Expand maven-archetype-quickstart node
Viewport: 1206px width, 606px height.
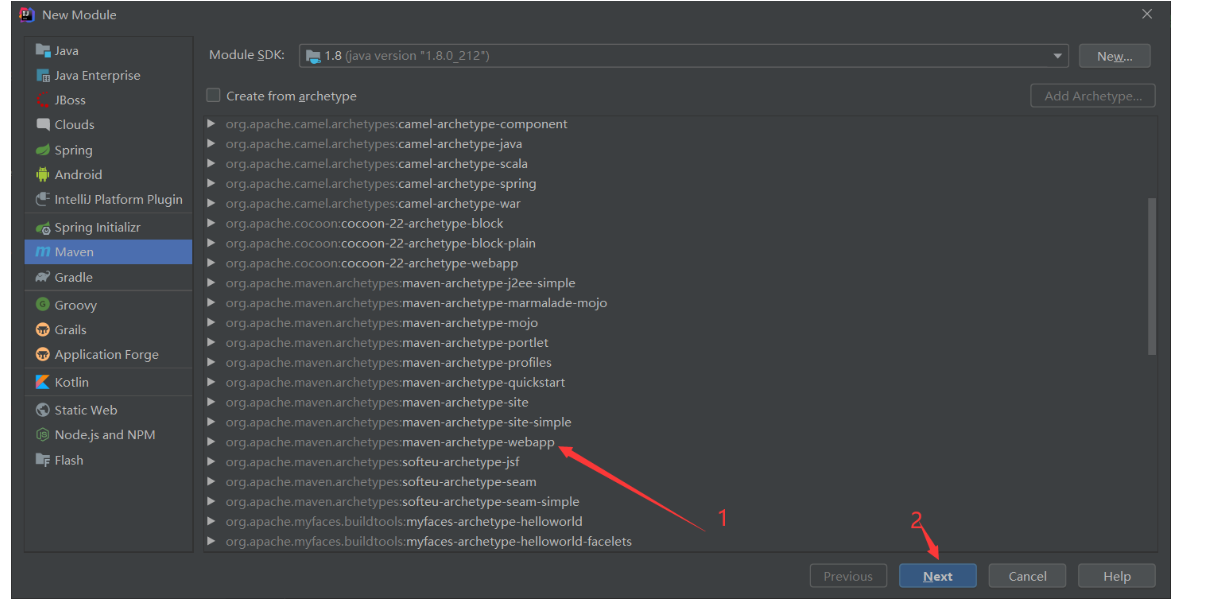pyautogui.click(x=211, y=382)
